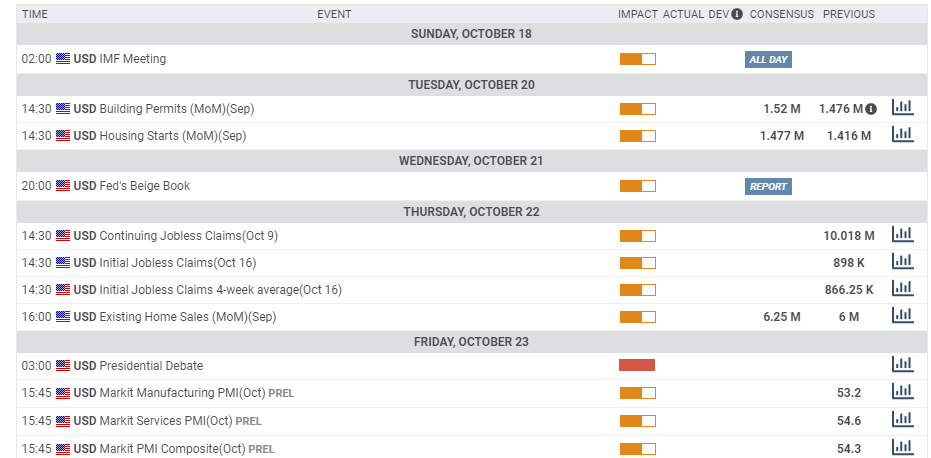The height and width of the screenshot is (458, 931).
Task: Open the Fed's Beige Book event
Action: 145,186
